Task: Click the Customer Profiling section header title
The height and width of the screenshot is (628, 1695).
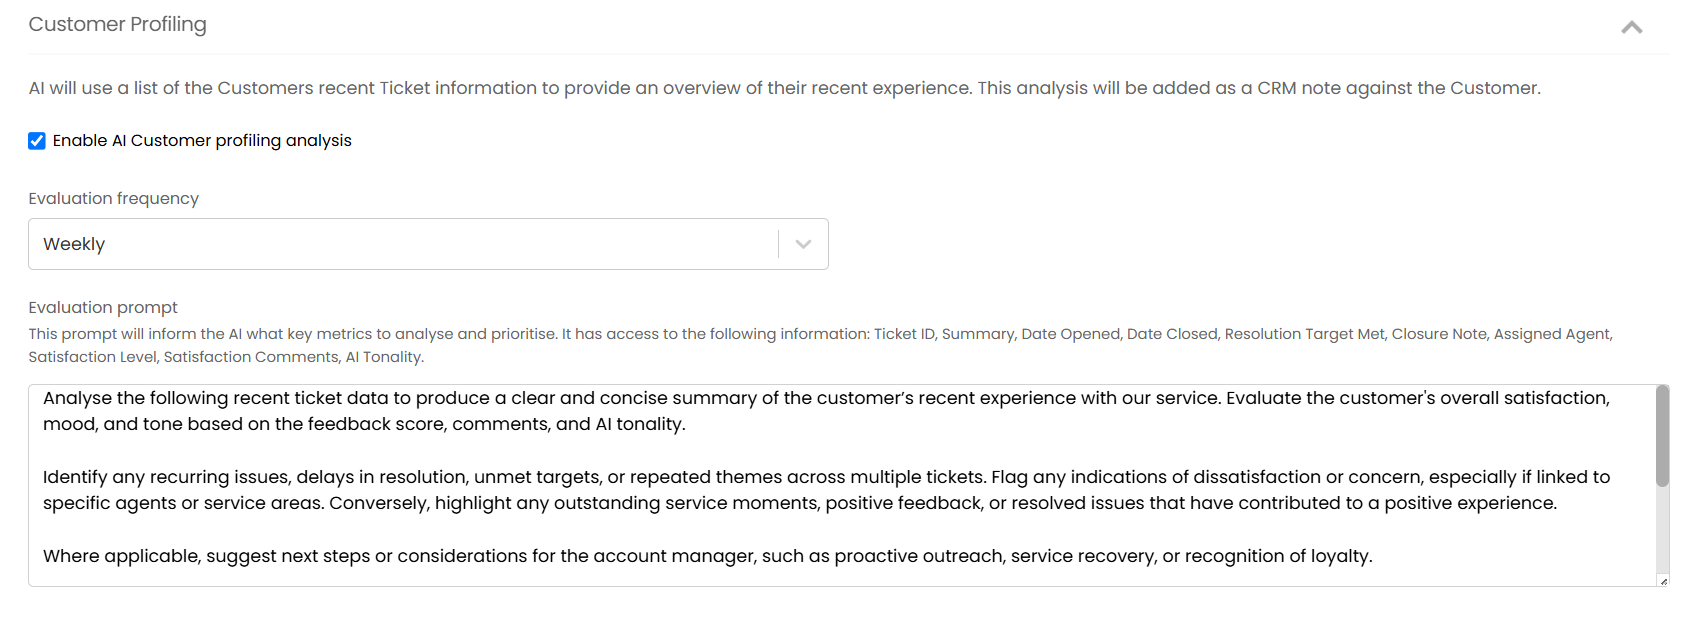Action: click(117, 24)
